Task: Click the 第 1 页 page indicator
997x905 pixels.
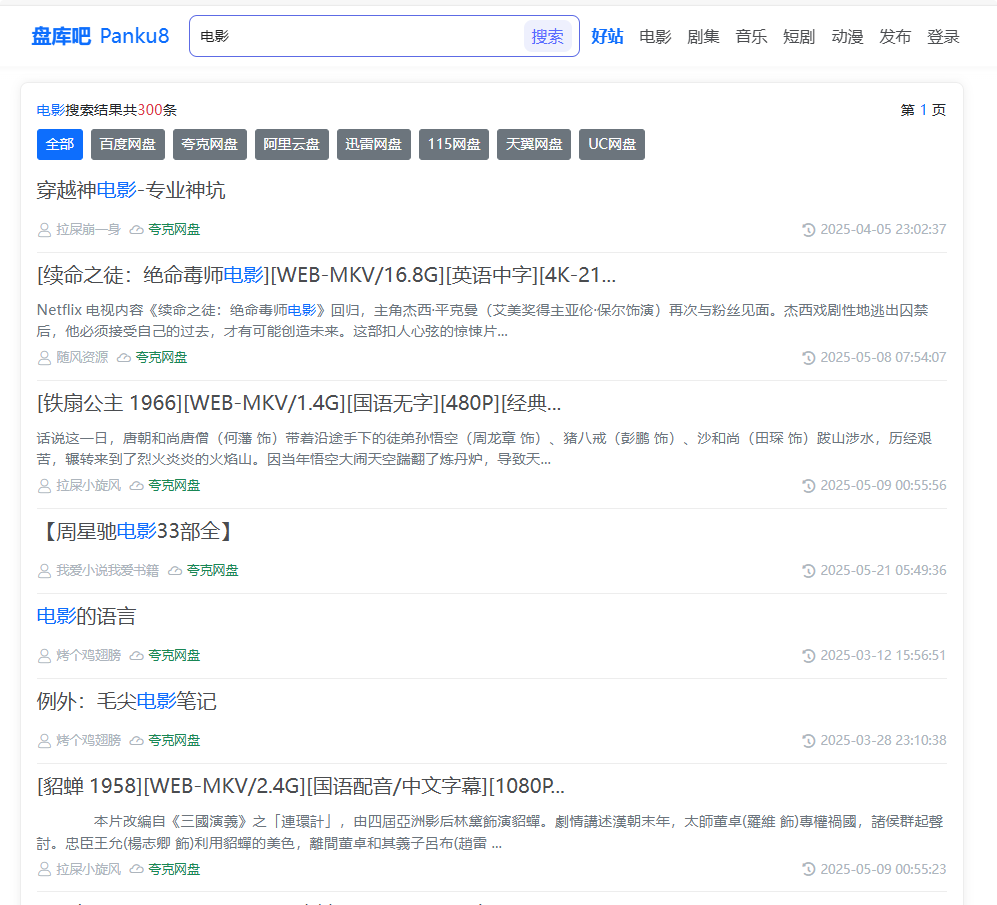Action: click(923, 110)
